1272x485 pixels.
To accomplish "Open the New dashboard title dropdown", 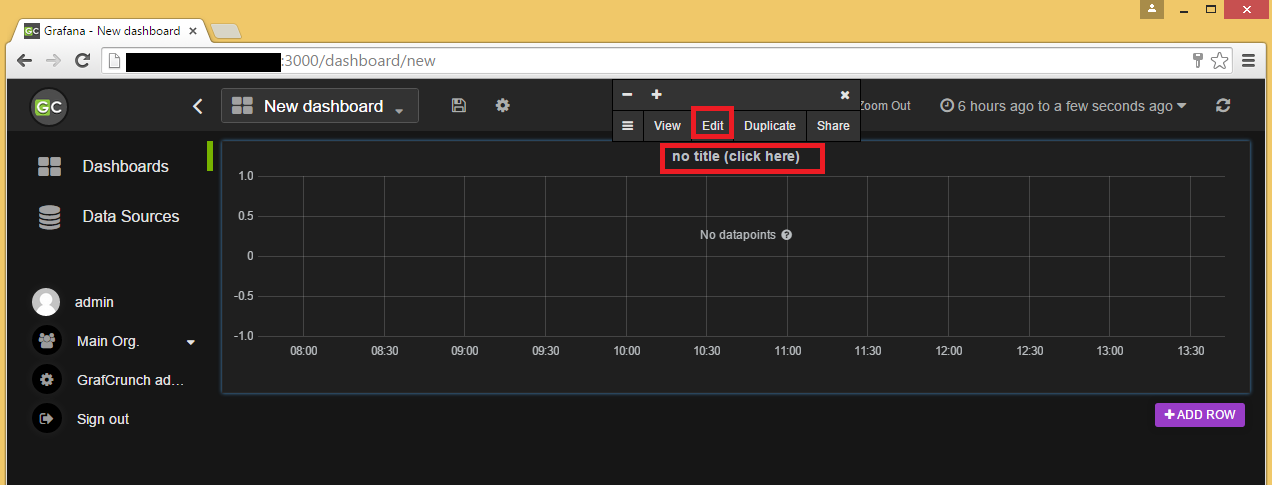I will [x=320, y=106].
